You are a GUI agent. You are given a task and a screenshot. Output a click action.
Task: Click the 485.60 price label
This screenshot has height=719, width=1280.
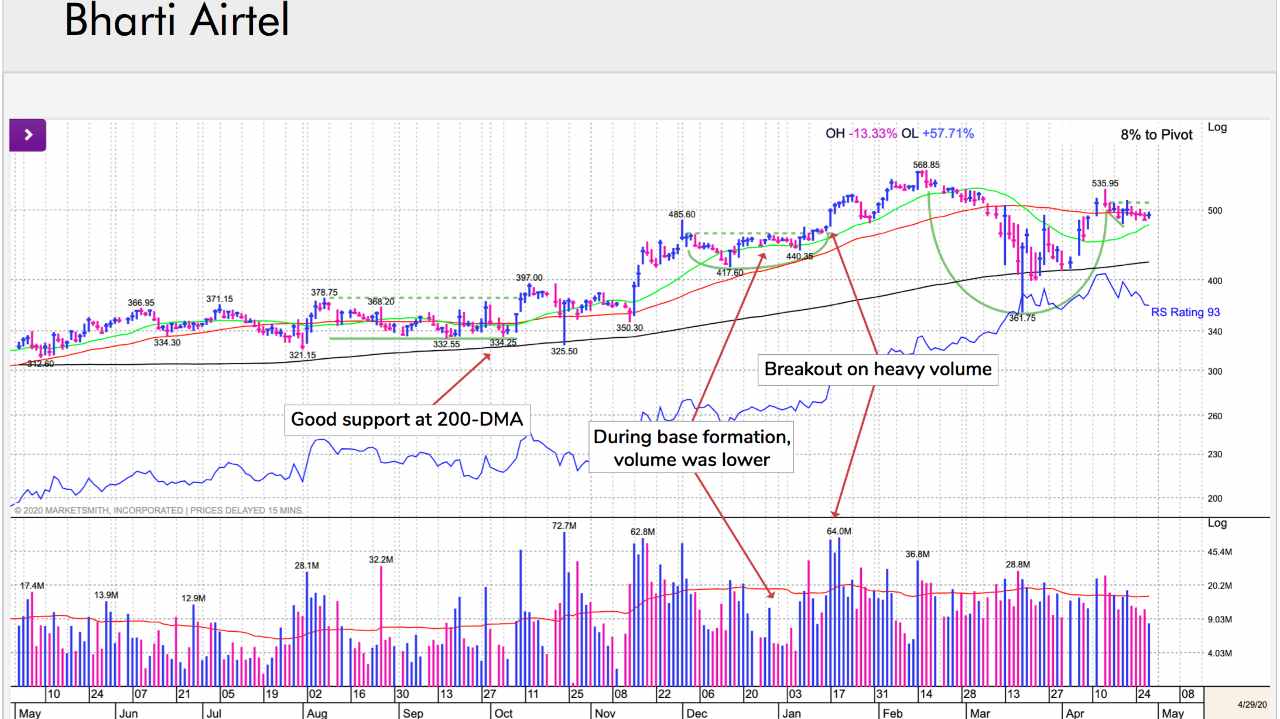click(682, 214)
